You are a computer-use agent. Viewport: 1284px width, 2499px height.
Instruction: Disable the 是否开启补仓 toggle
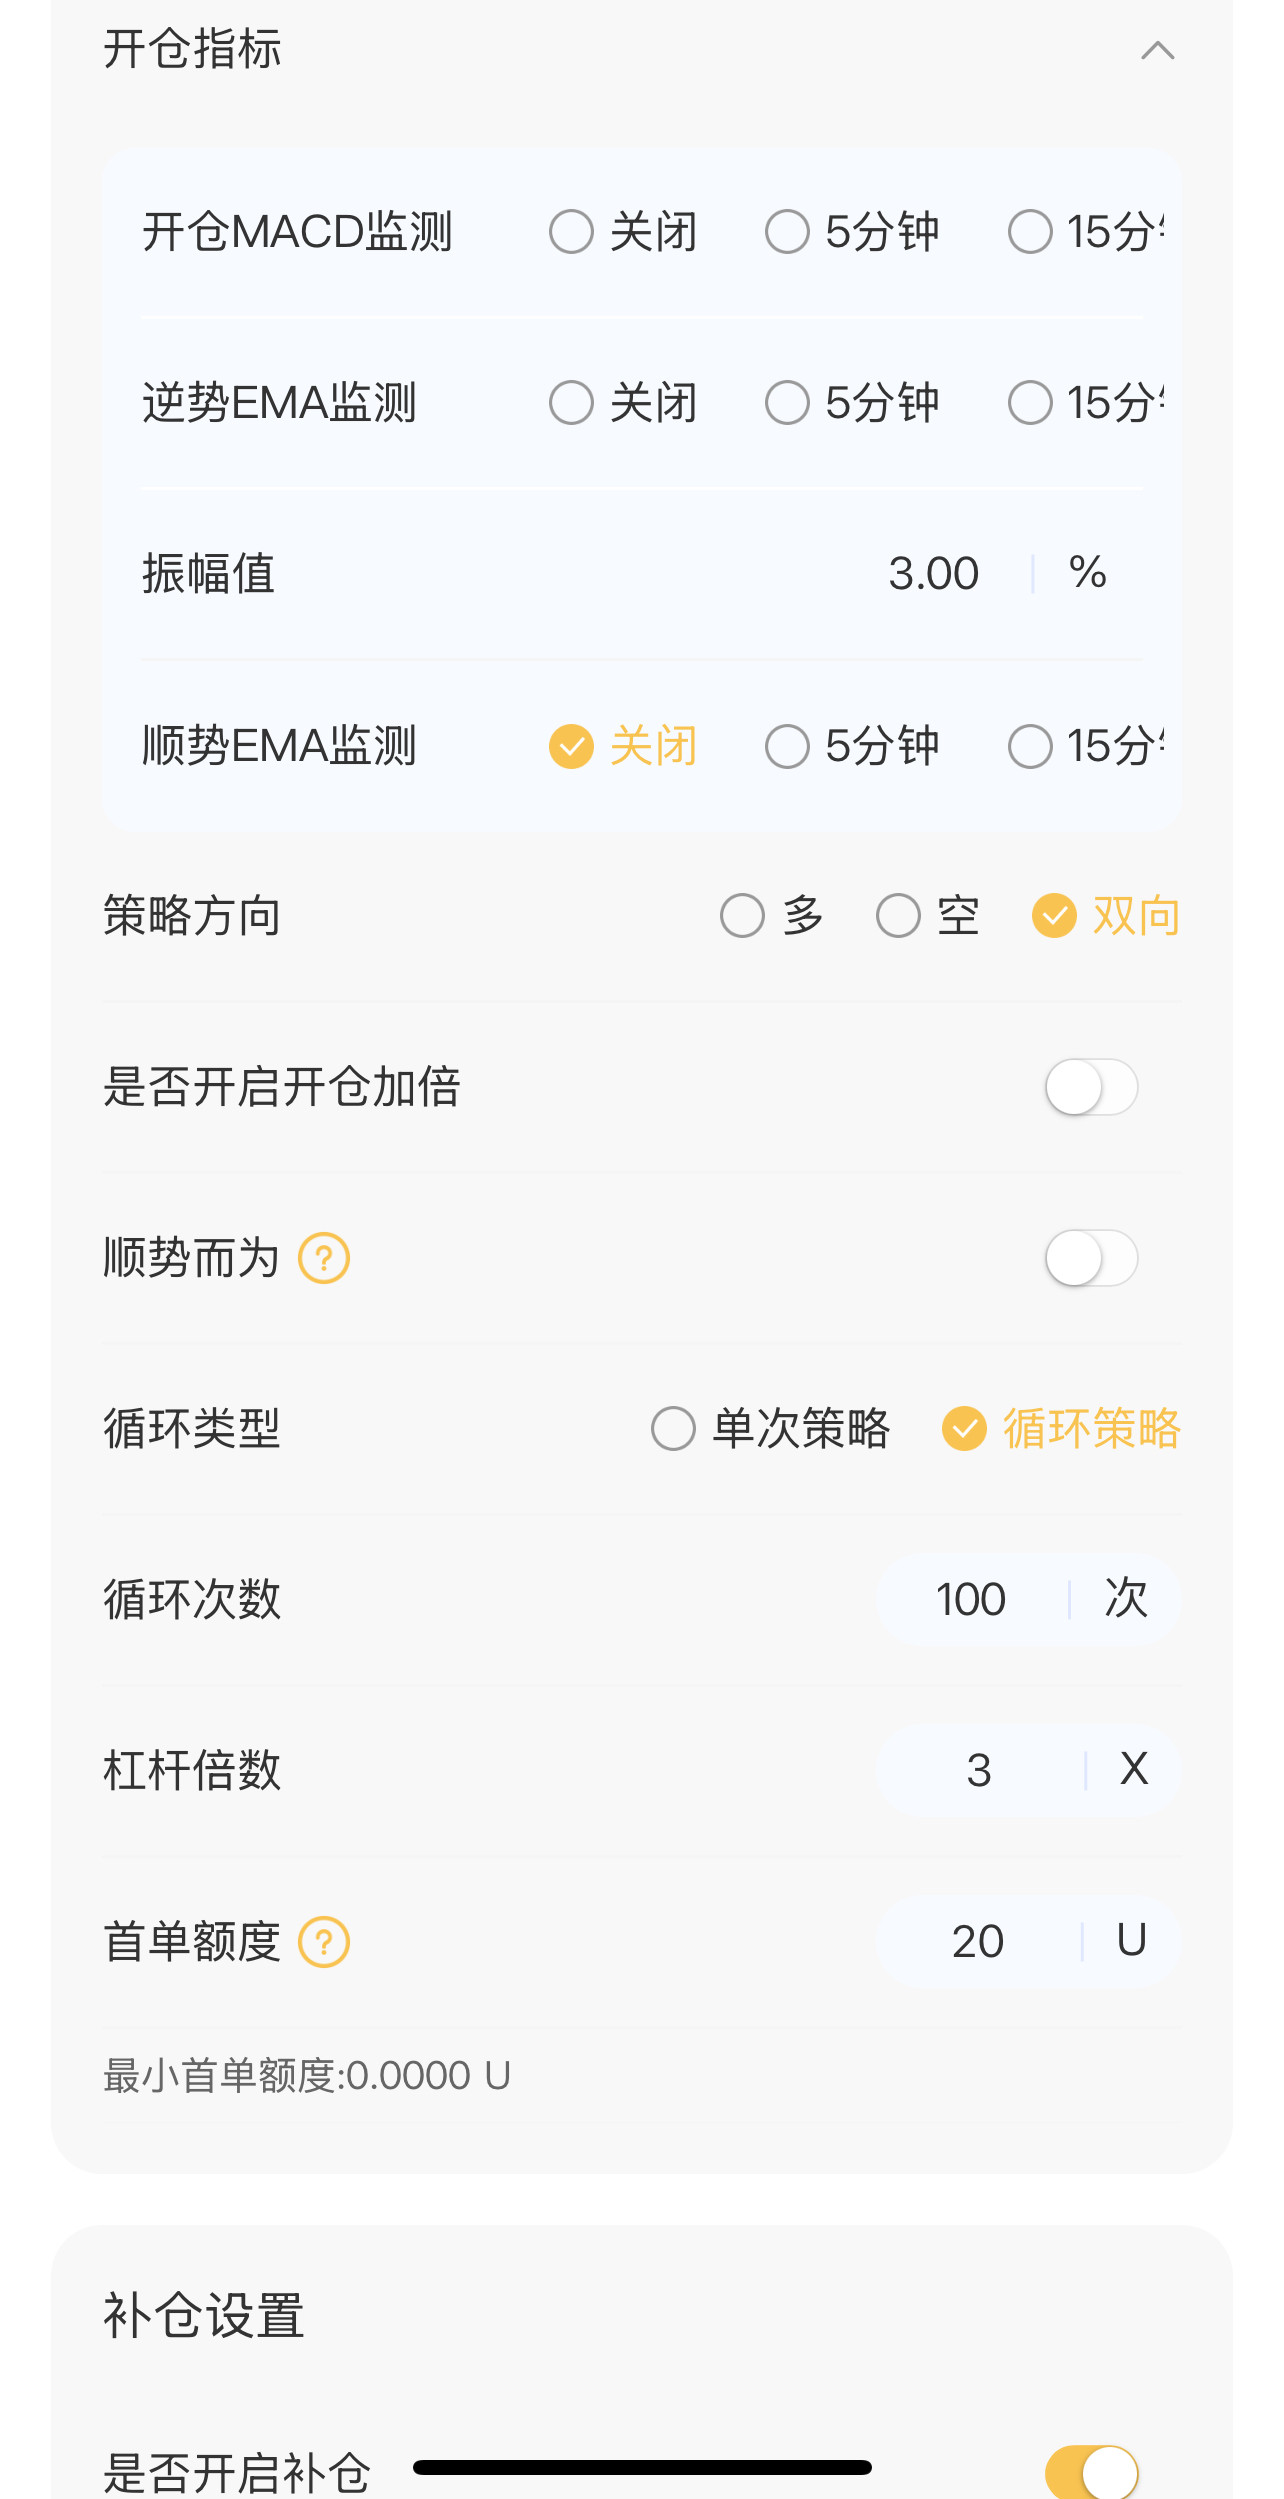pyautogui.click(x=1091, y=2472)
